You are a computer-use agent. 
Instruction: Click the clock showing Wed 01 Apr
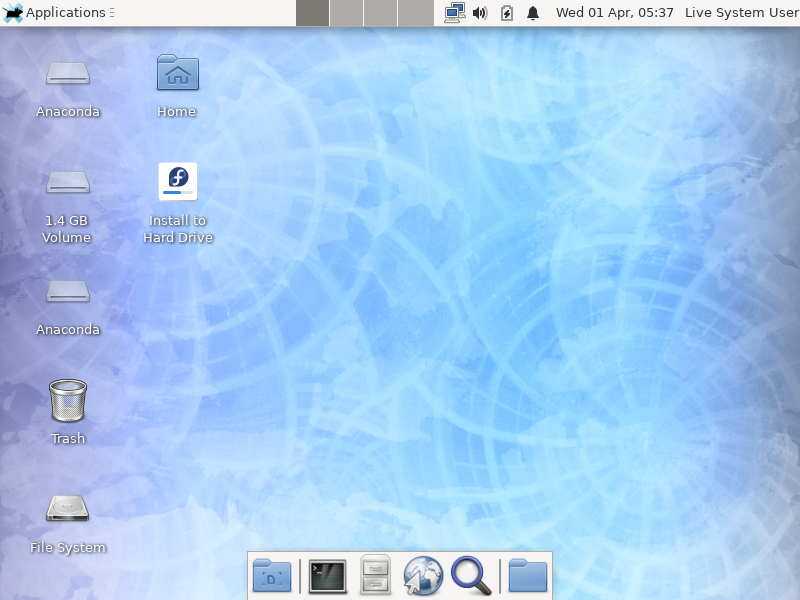614,13
